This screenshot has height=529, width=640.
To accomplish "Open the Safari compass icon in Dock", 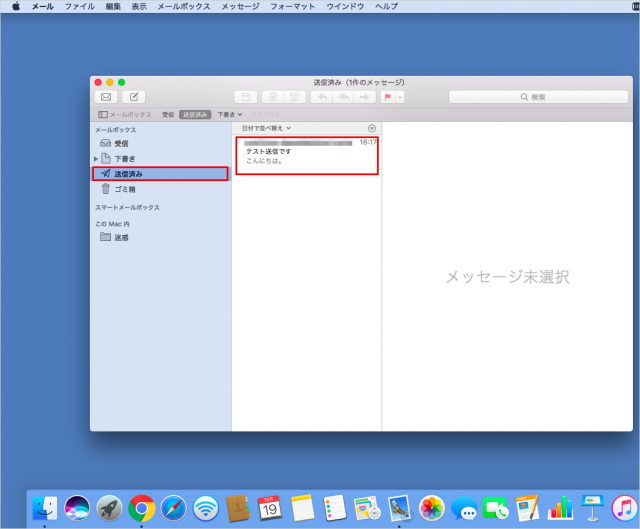I will [173, 507].
